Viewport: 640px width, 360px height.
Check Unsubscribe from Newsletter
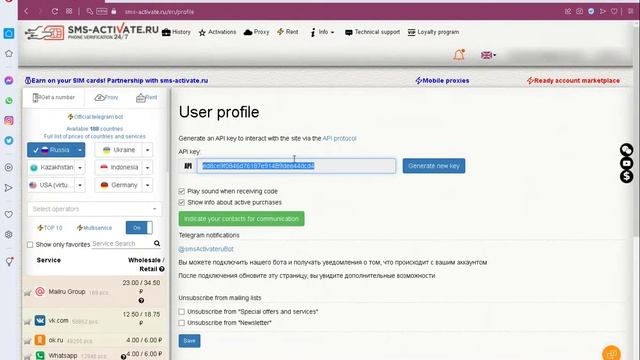[182, 323]
